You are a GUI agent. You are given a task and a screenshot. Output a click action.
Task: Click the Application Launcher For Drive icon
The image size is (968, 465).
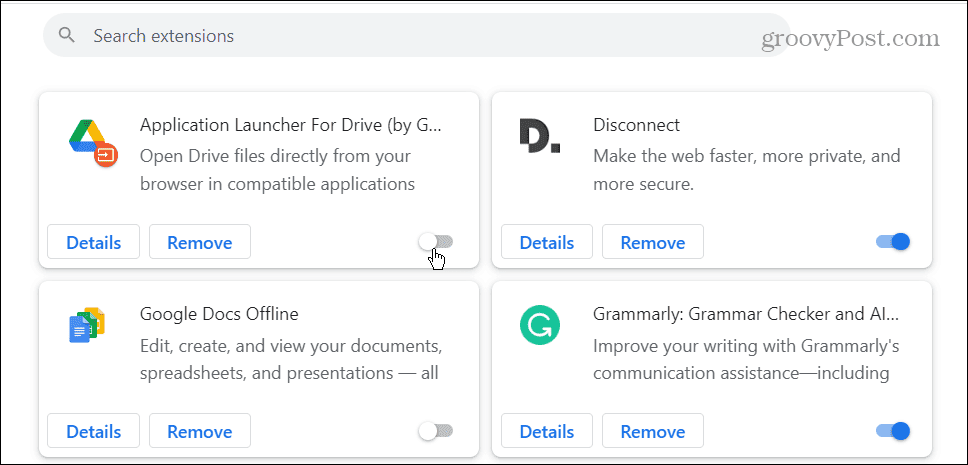[x=93, y=145]
